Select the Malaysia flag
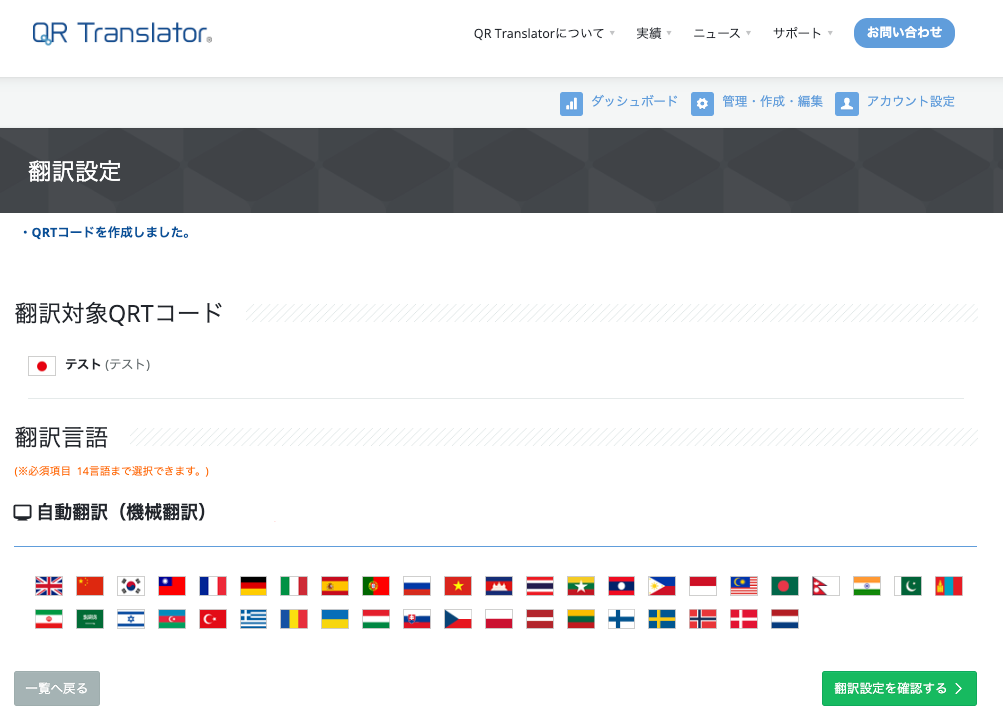 (x=744, y=586)
